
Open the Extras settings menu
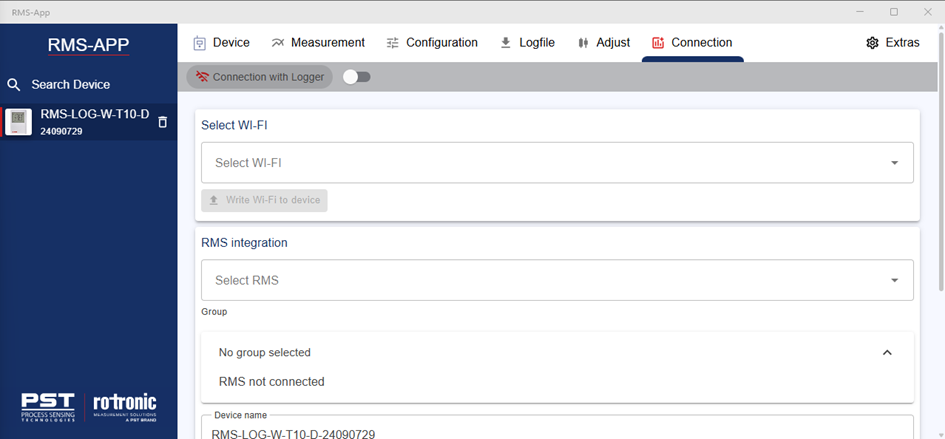pyautogui.click(x=893, y=43)
